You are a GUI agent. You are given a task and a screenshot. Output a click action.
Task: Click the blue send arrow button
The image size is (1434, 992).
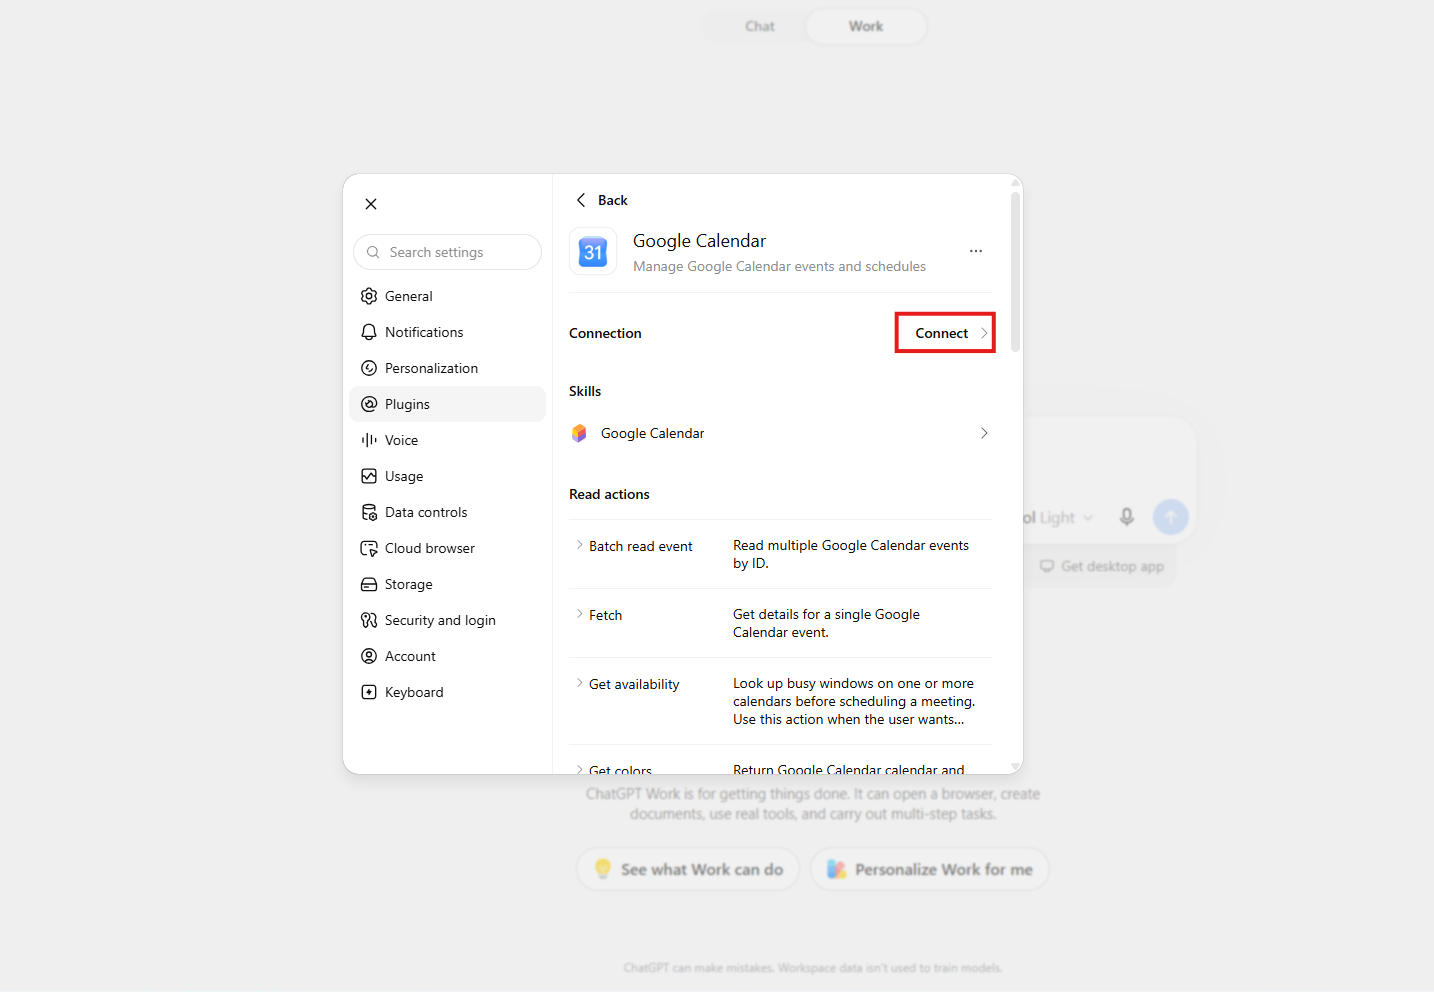(1171, 517)
